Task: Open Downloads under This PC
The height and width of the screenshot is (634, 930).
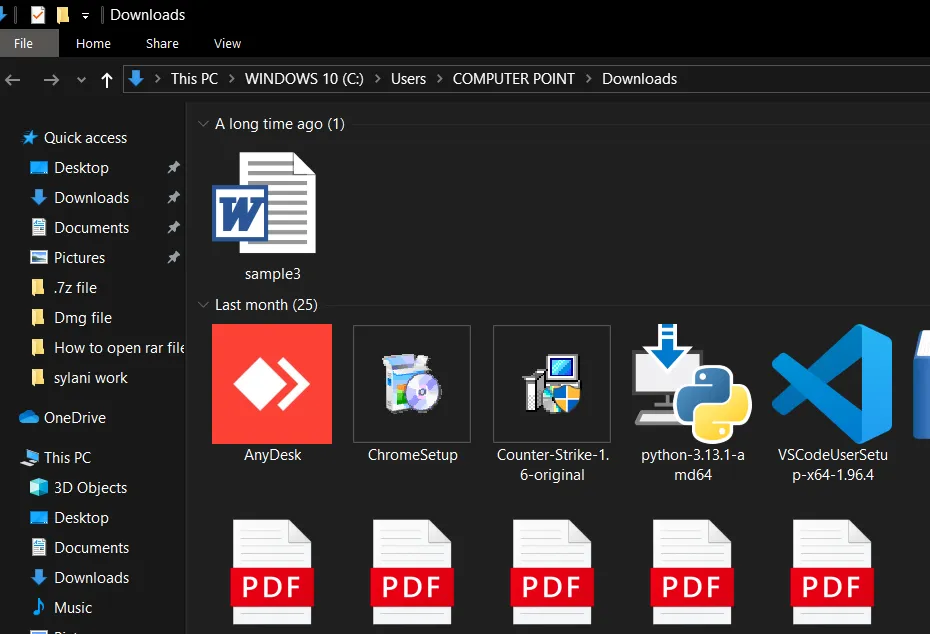Action: click(x=91, y=578)
